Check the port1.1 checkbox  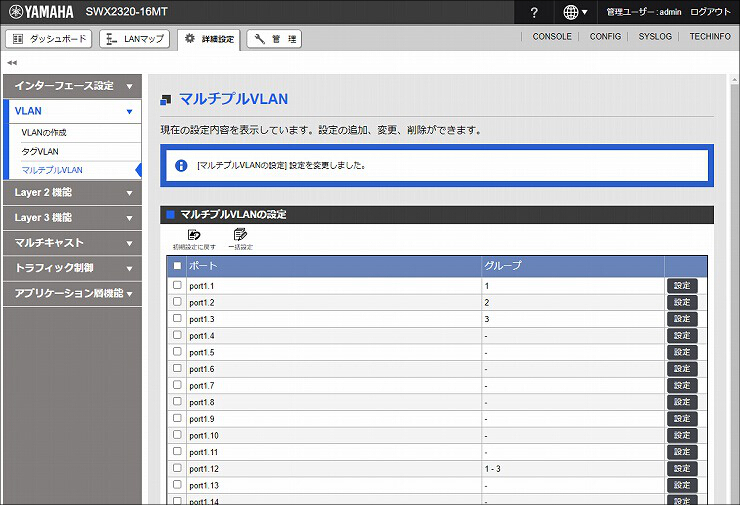(x=177, y=285)
